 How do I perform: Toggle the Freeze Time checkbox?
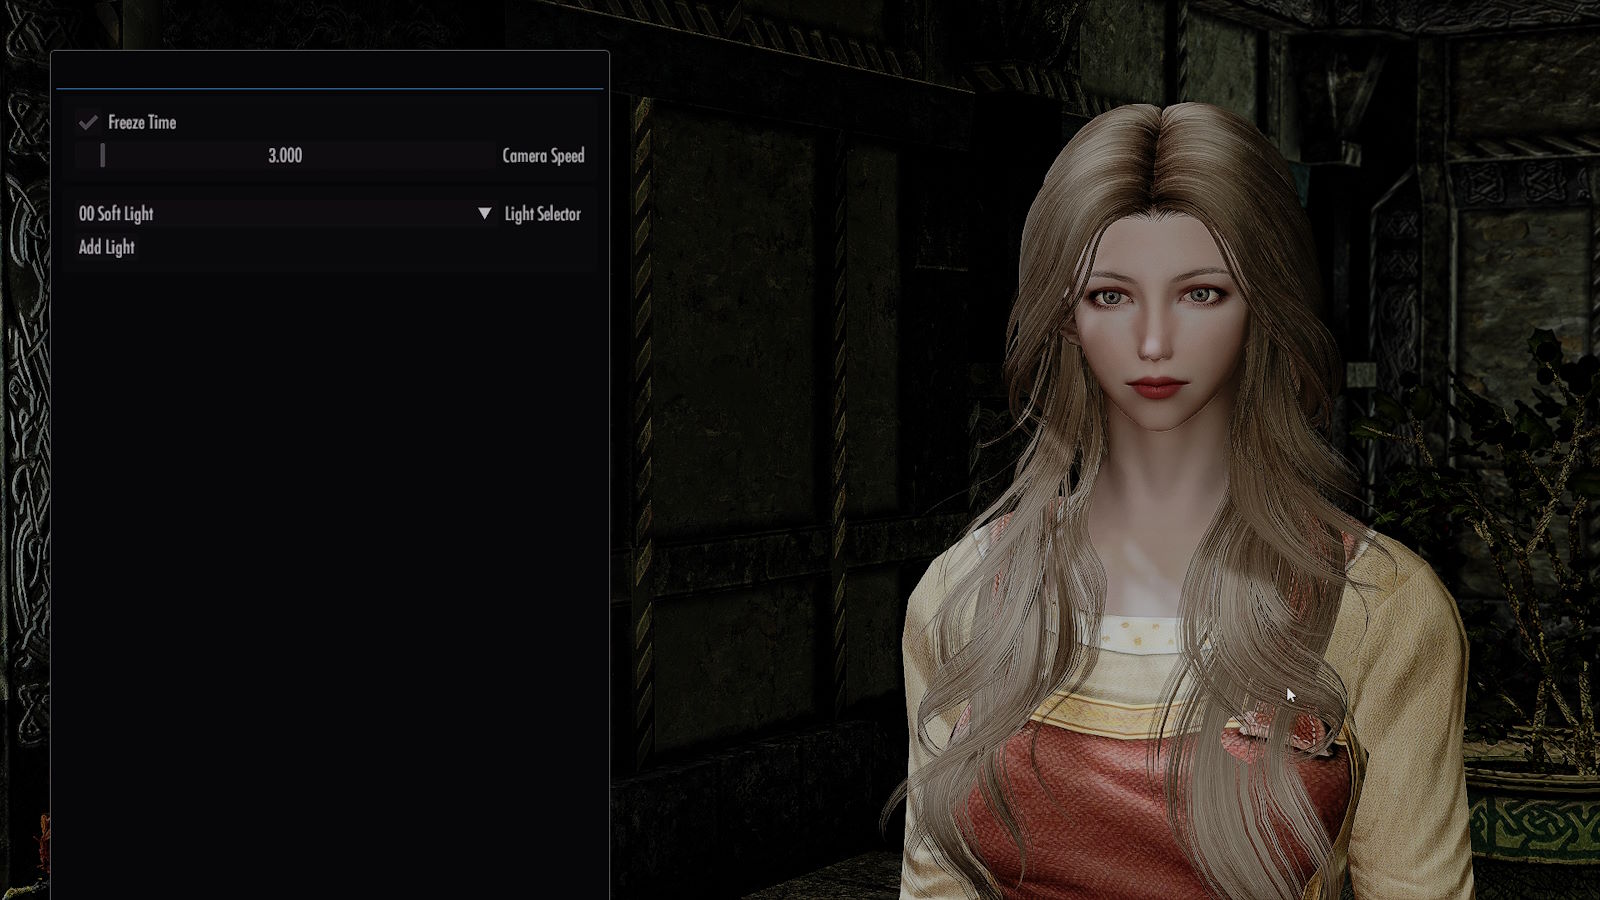pos(88,122)
